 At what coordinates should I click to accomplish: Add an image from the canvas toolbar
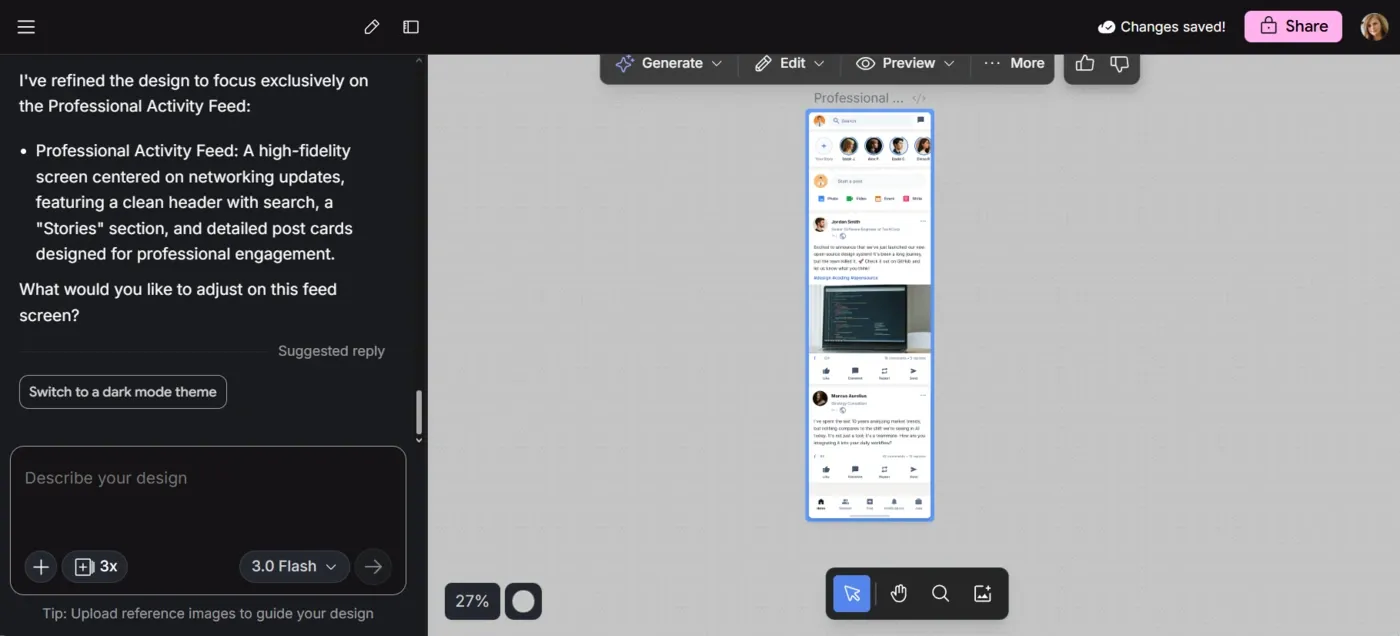point(982,593)
